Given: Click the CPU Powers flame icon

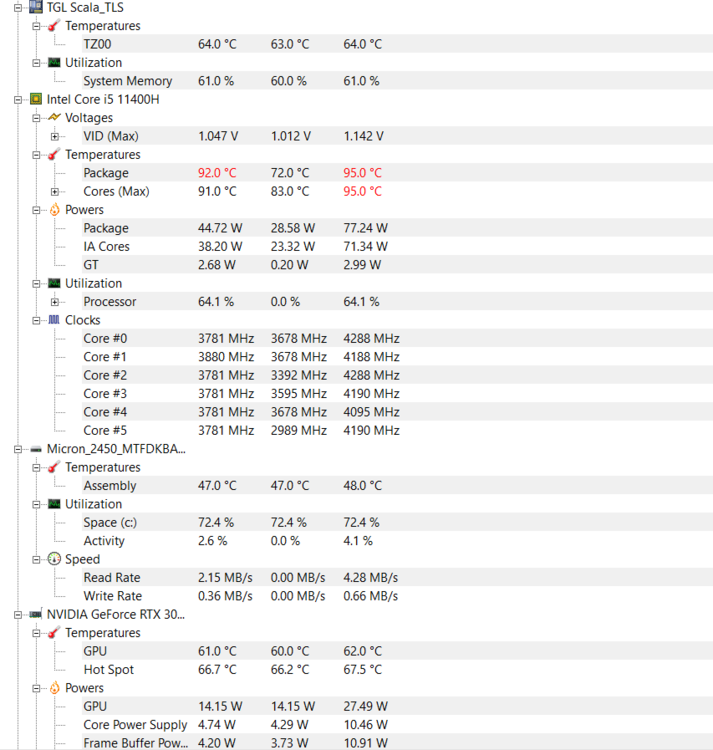Looking at the screenshot, I should pos(55,210).
